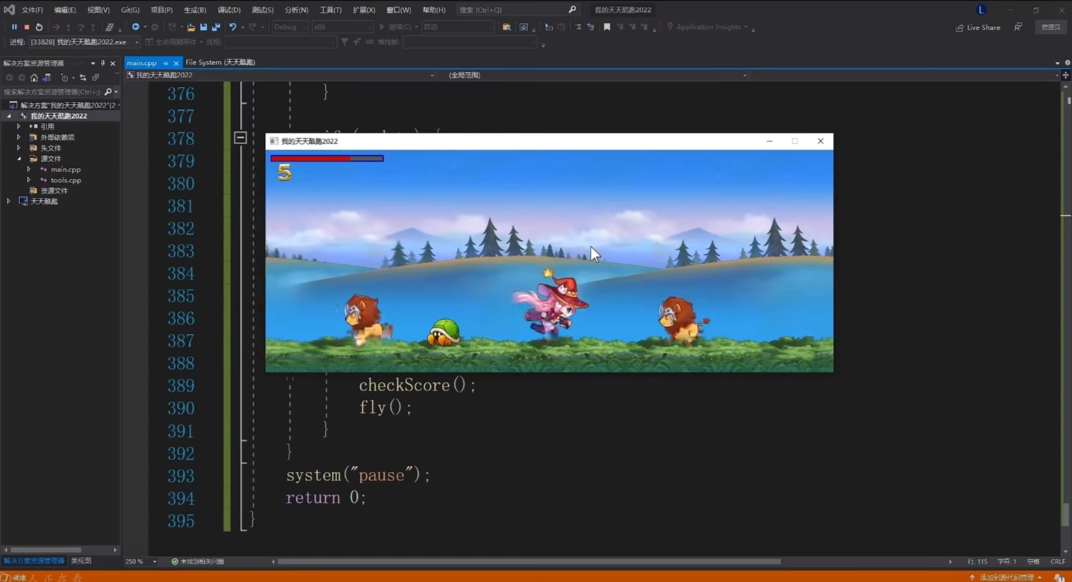
Task: Click the Live Share button
Action: (x=978, y=27)
